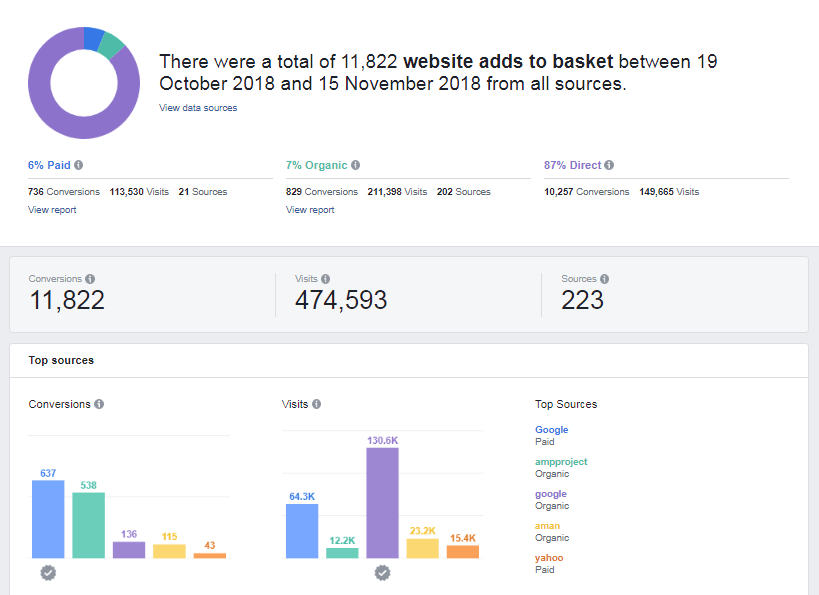Click info icon beside Conversions summary label

90,279
